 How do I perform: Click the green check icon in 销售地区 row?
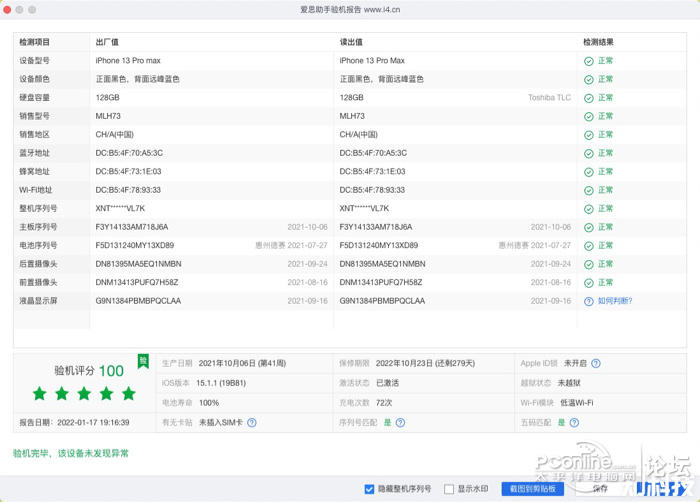(589, 135)
